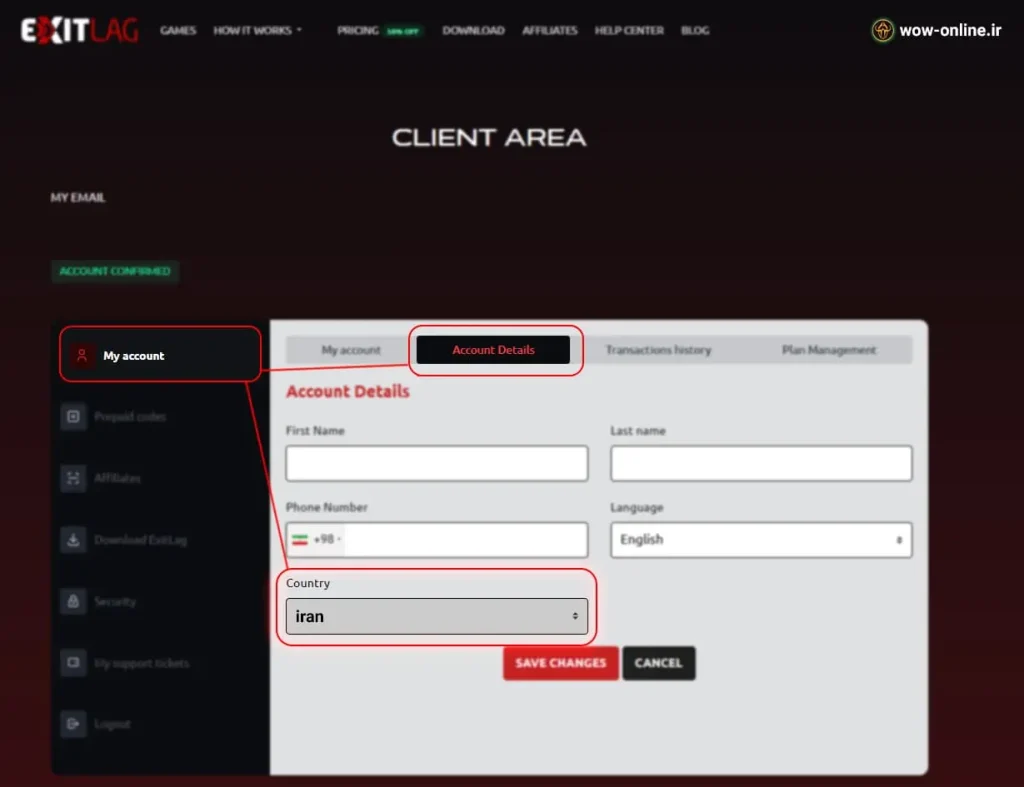
Task: Open the Transactions history tab
Action: coord(658,350)
